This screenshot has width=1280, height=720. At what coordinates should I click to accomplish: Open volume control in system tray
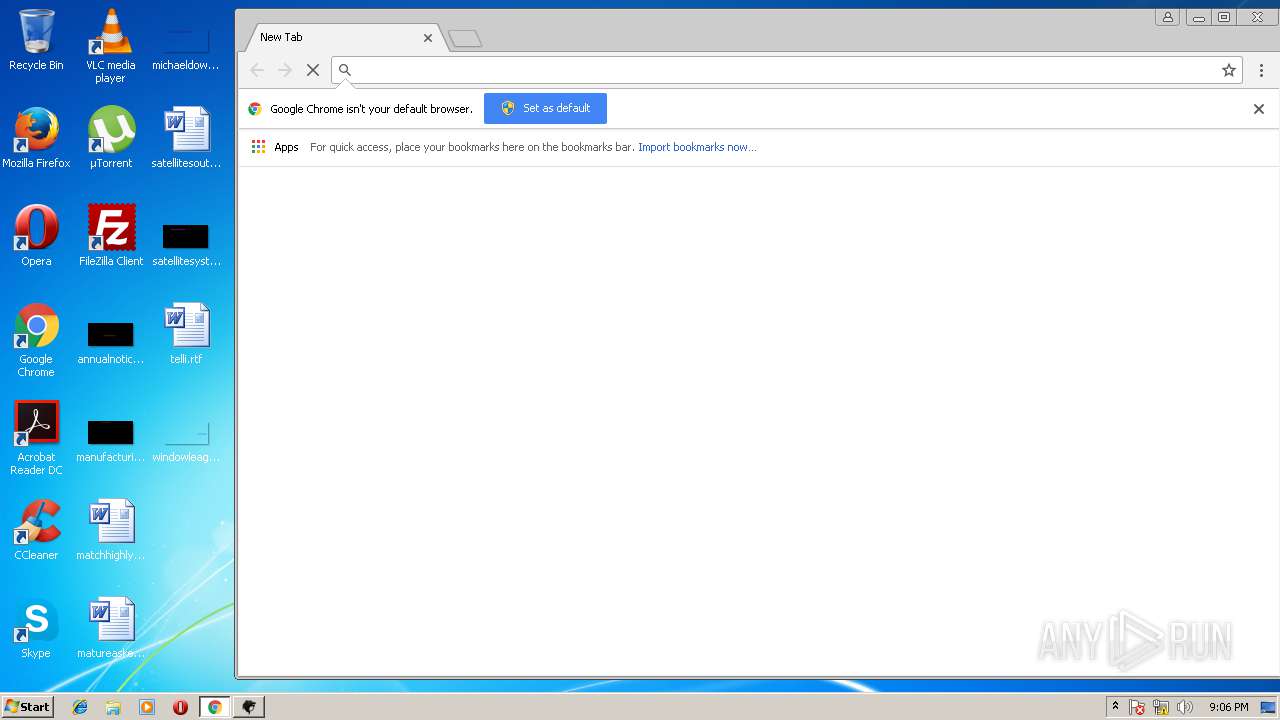pos(1185,707)
